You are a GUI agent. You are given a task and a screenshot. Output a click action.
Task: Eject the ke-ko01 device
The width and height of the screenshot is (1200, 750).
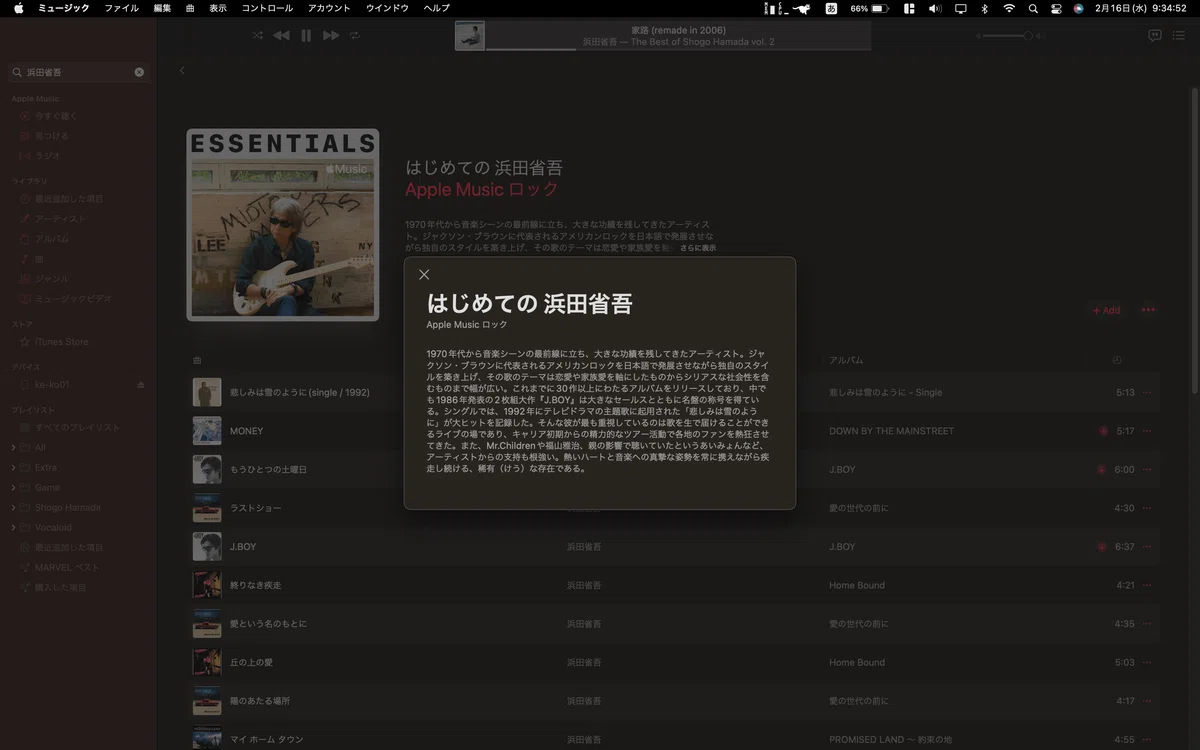tap(141, 385)
